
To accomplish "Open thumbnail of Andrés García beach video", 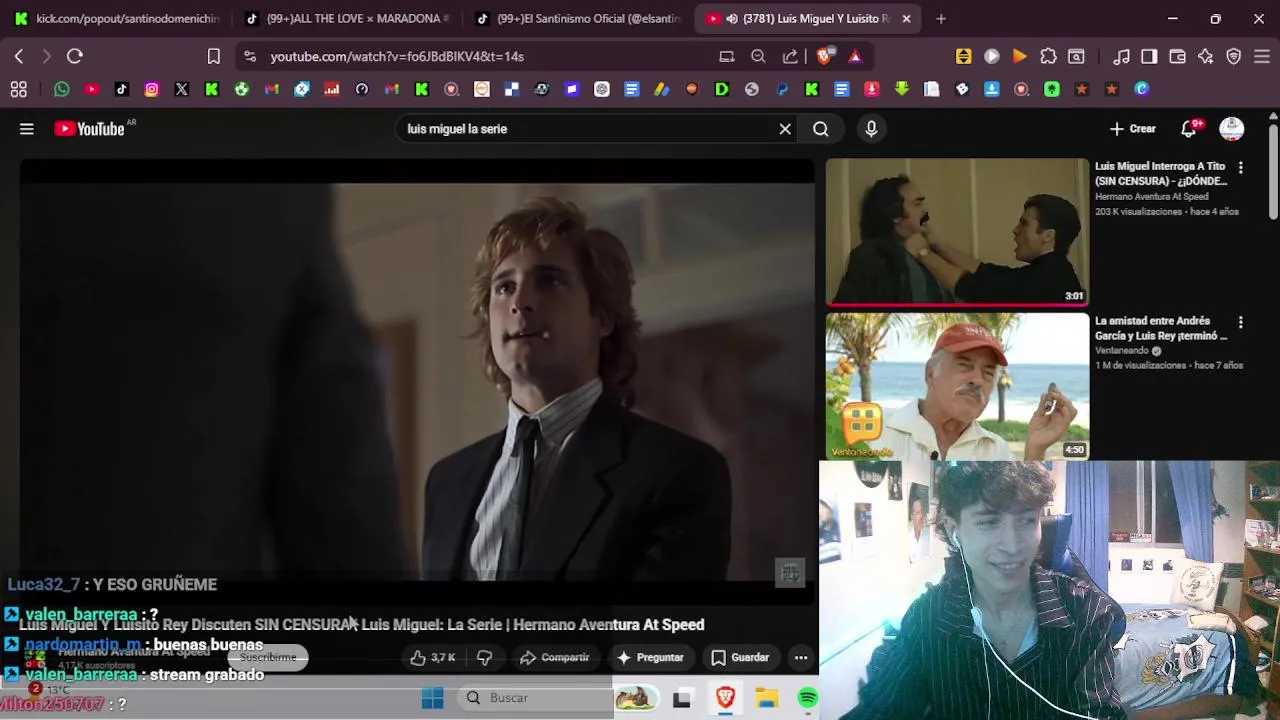I will (957, 386).
